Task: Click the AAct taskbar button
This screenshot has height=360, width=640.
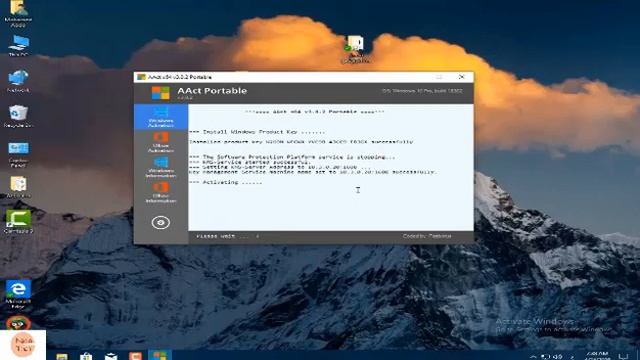Action: (160, 356)
